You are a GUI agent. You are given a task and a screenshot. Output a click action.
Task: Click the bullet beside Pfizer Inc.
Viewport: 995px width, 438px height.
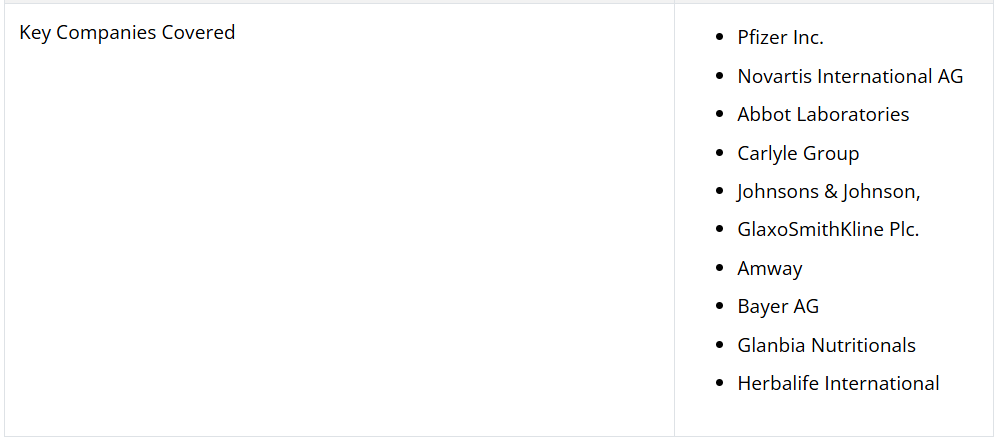(719, 37)
